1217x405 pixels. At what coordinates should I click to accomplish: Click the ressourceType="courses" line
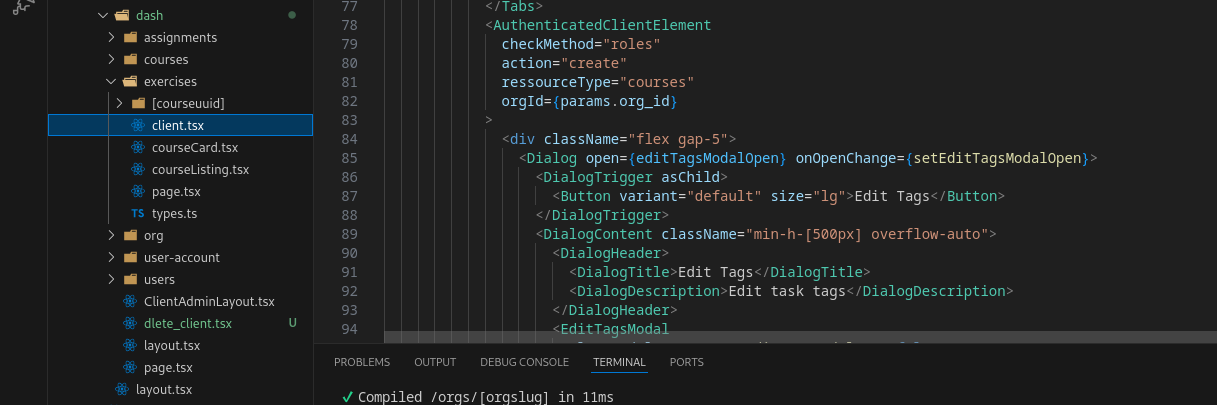tap(598, 82)
